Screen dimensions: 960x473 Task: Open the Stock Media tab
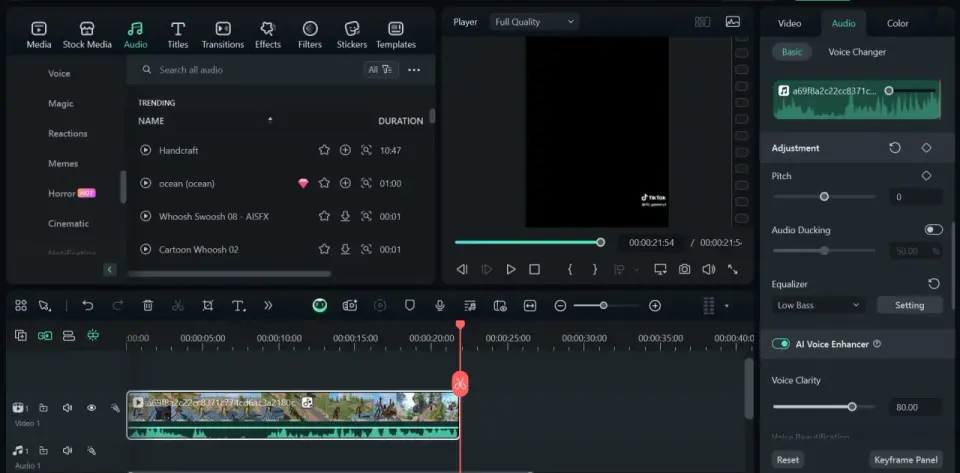[x=87, y=35]
